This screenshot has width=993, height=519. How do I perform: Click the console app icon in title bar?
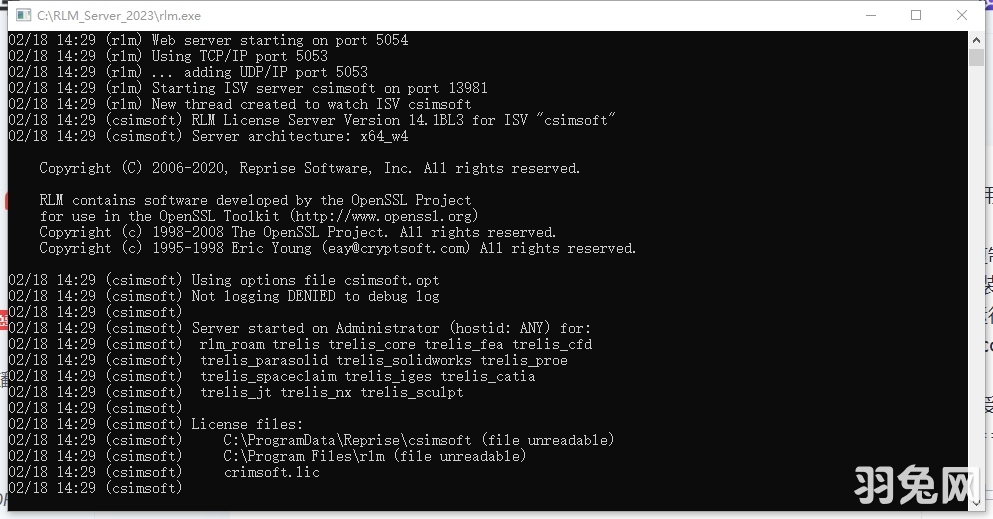[20, 15]
